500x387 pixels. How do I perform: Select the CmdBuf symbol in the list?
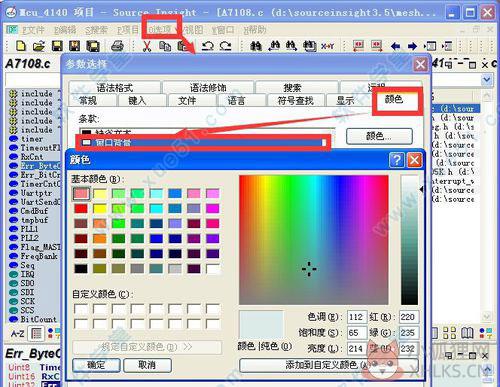pos(34,211)
